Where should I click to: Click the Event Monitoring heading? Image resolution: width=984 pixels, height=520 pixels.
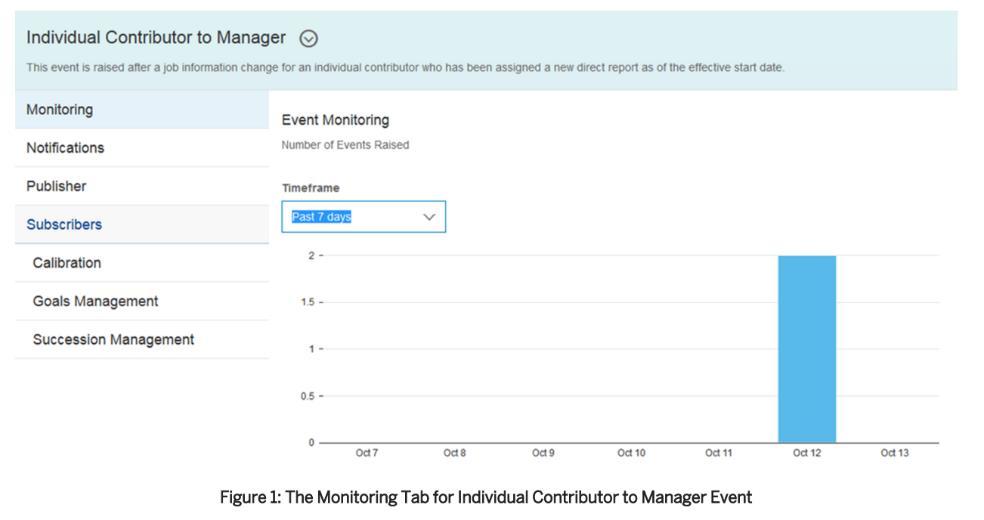(x=335, y=120)
